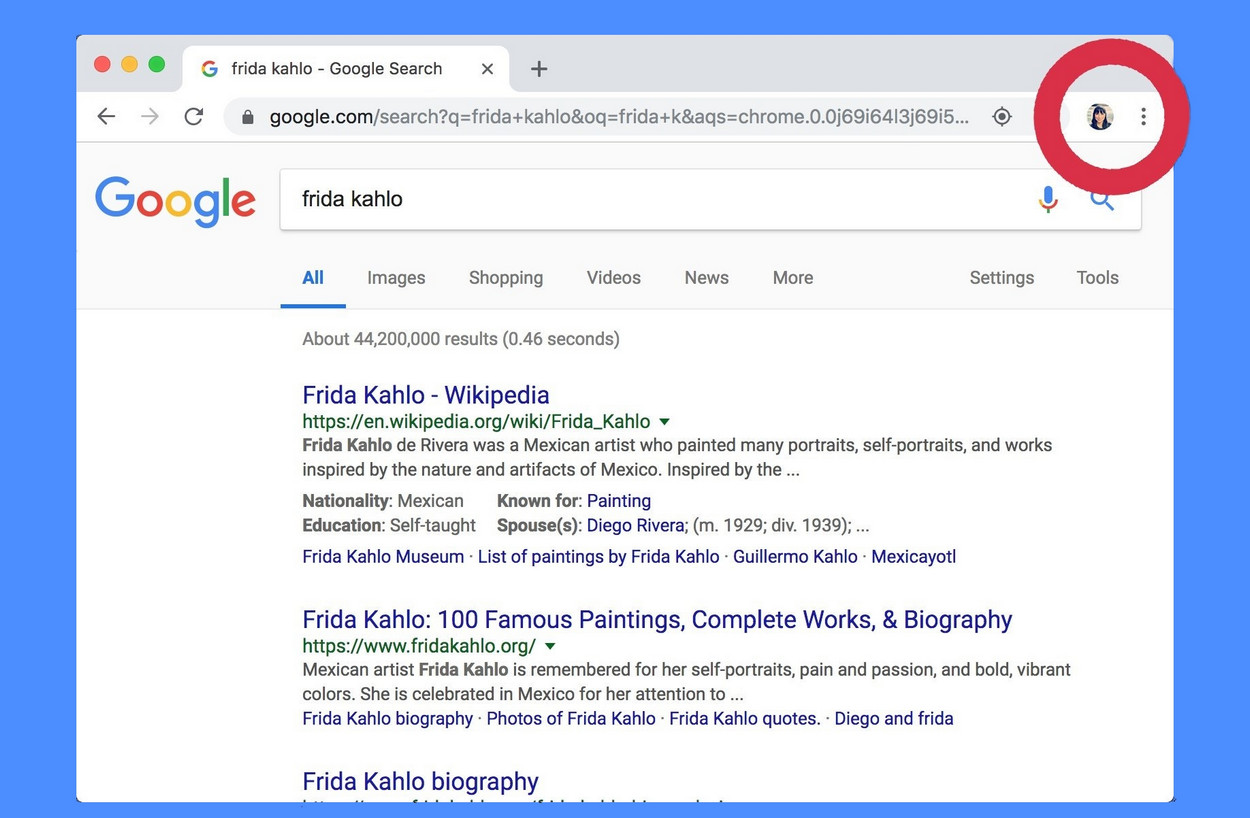Click the blue search magnifier icon

[1102, 199]
